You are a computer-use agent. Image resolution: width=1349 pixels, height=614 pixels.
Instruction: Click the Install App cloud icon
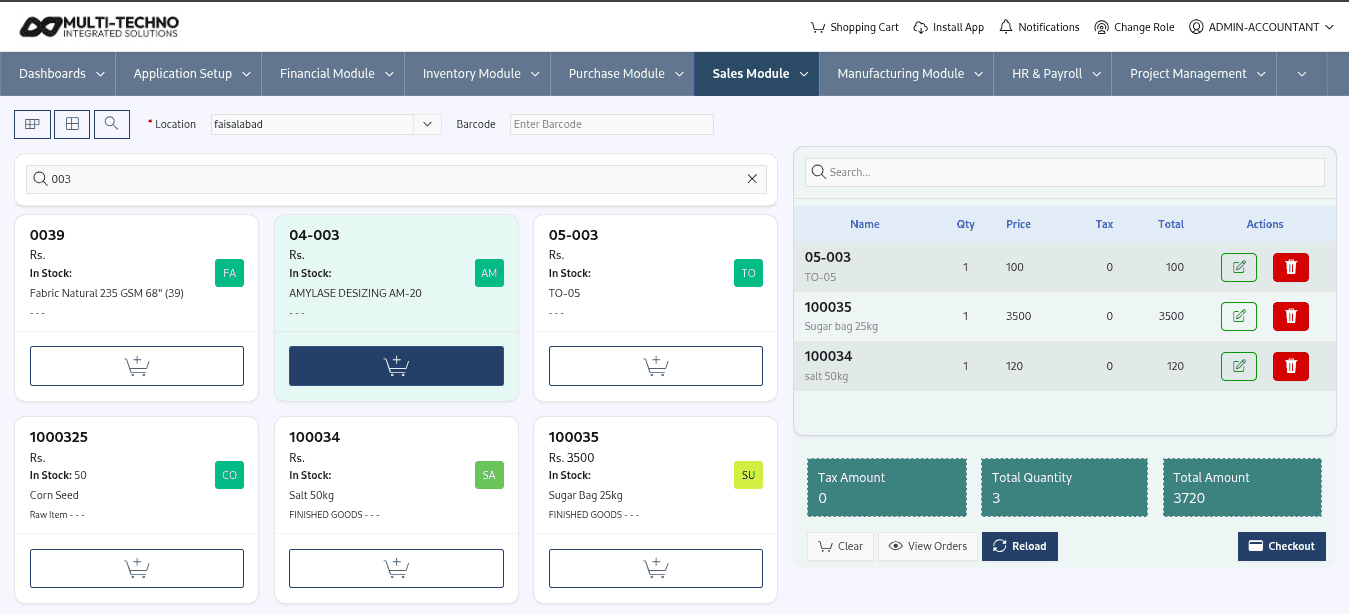point(920,27)
